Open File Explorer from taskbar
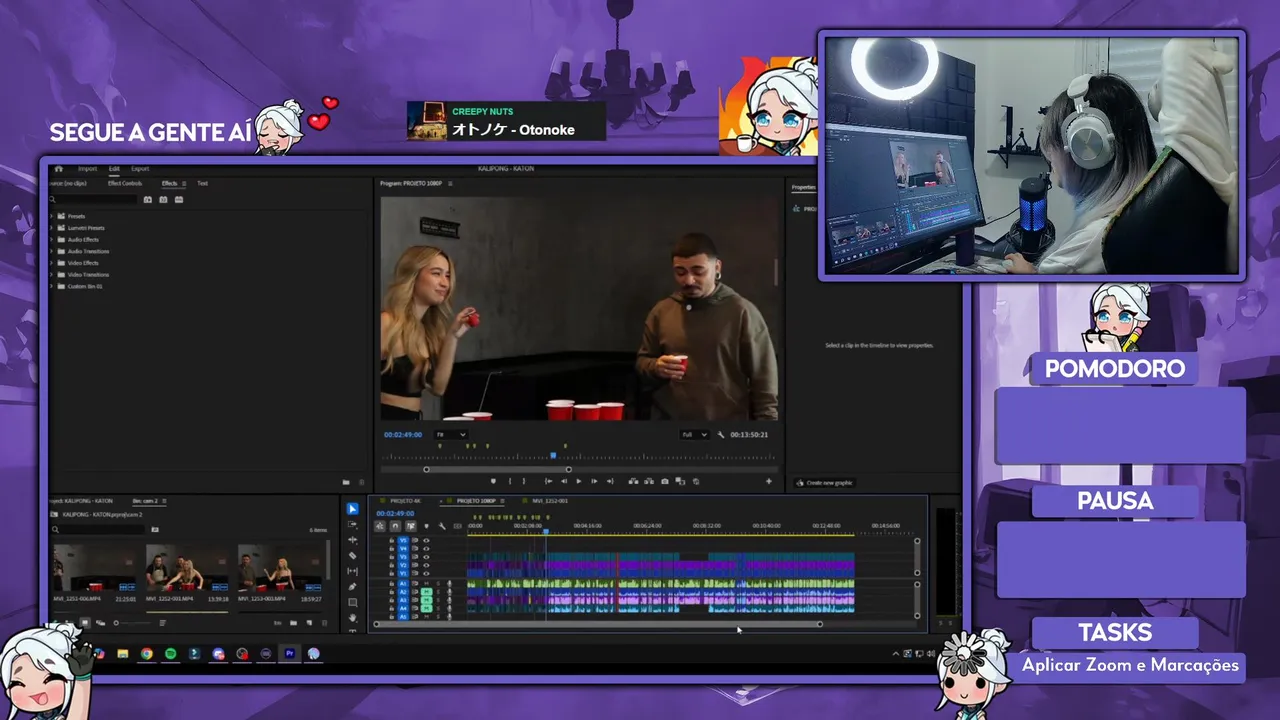Image resolution: width=1280 pixels, height=720 pixels. point(122,653)
